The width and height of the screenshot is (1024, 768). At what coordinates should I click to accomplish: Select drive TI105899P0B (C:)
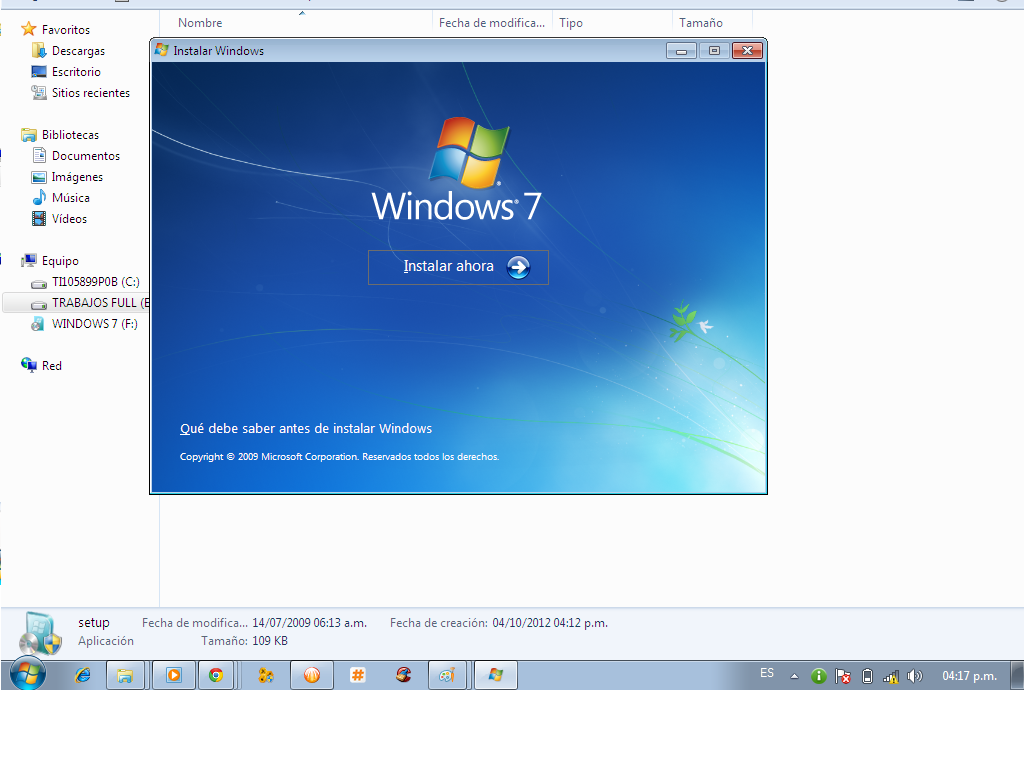[x=95, y=281]
